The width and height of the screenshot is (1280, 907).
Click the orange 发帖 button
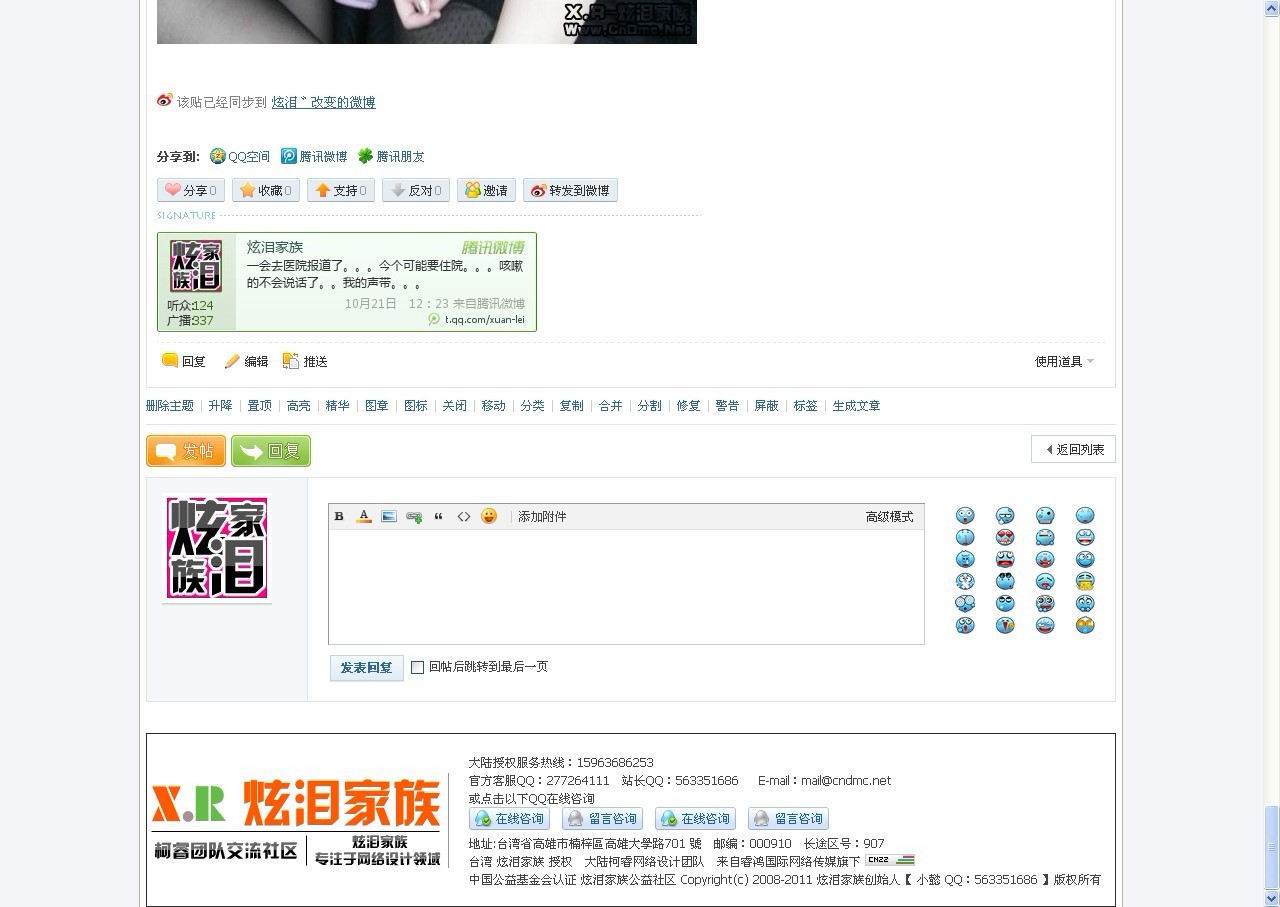click(186, 451)
